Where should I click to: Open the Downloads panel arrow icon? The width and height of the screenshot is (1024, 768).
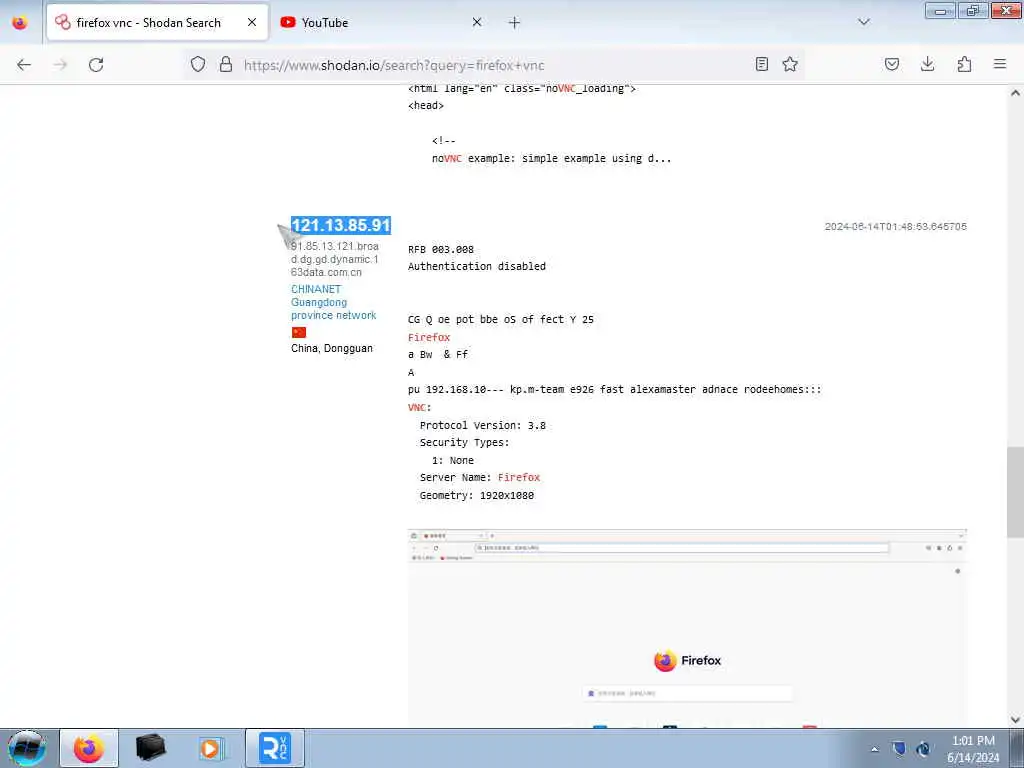[x=927, y=64]
